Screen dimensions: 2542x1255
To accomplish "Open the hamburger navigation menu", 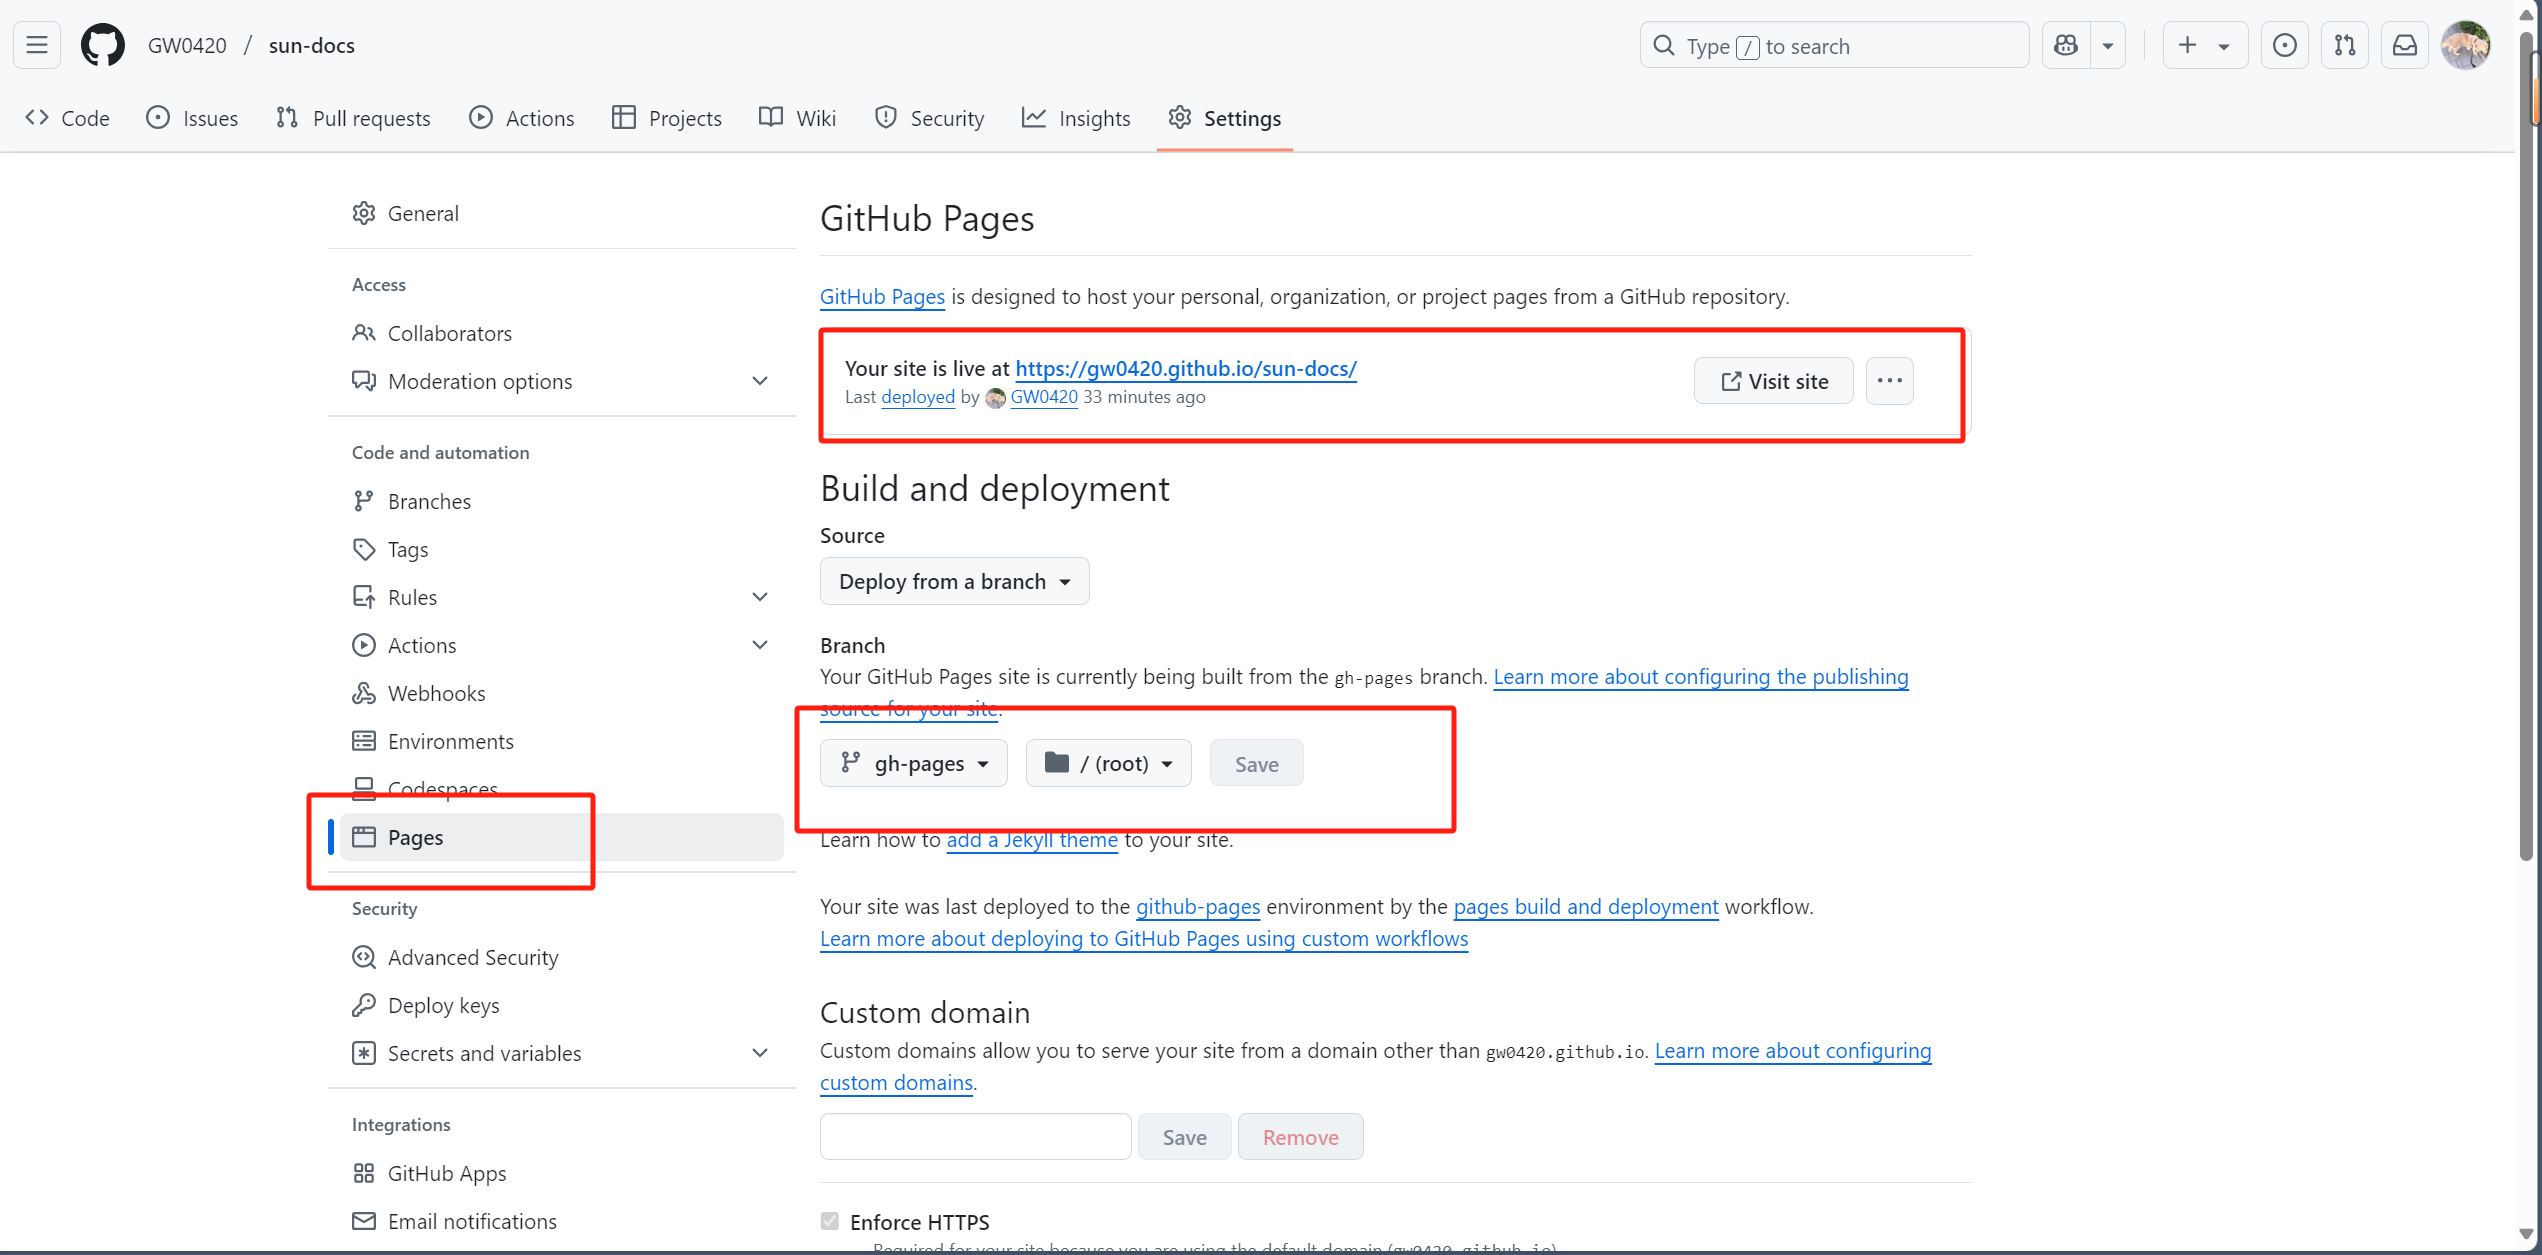I will pyautogui.click(x=37, y=46).
